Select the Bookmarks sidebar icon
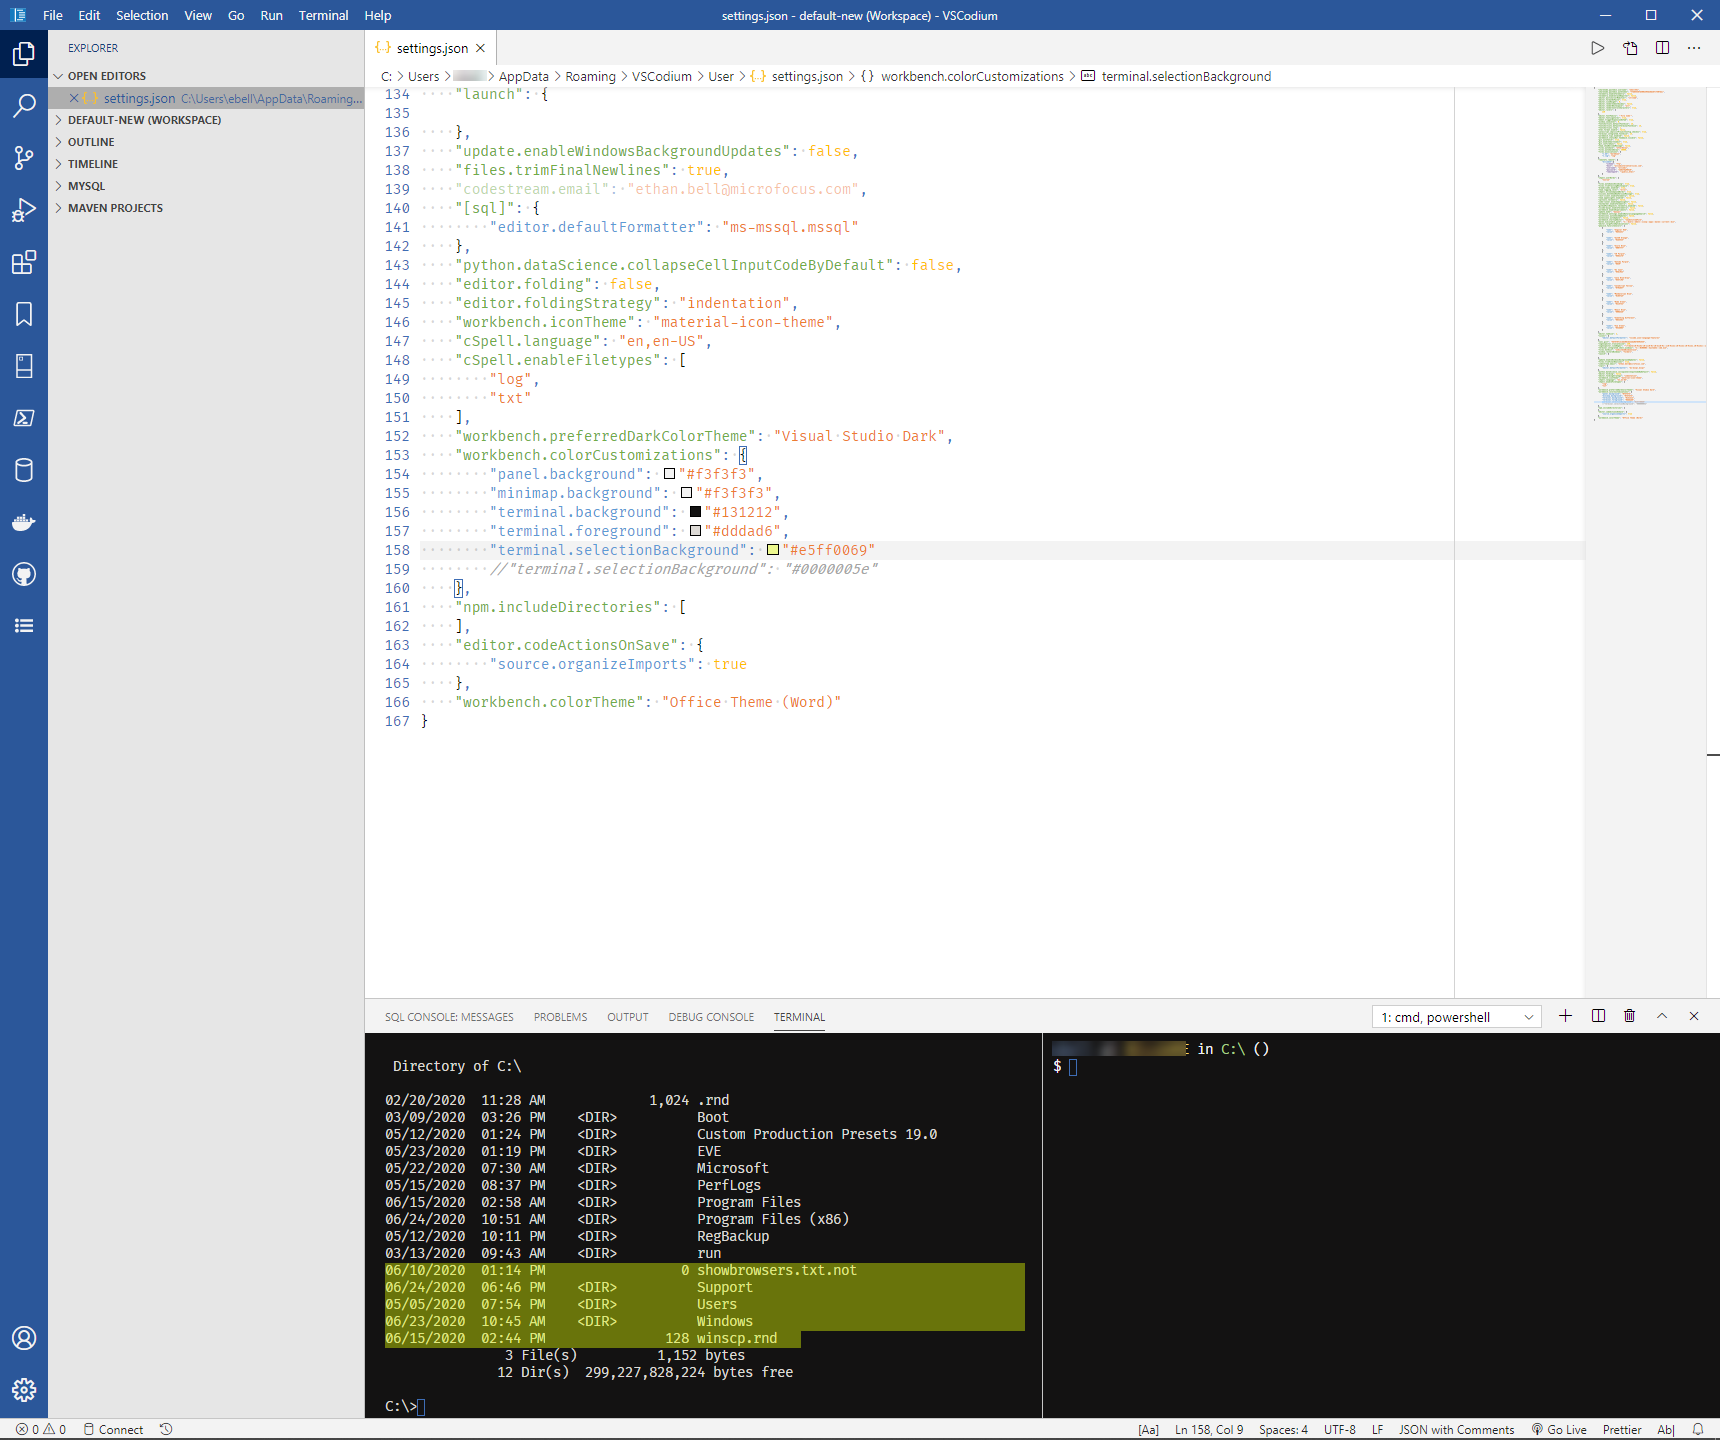 pyautogui.click(x=24, y=314)
